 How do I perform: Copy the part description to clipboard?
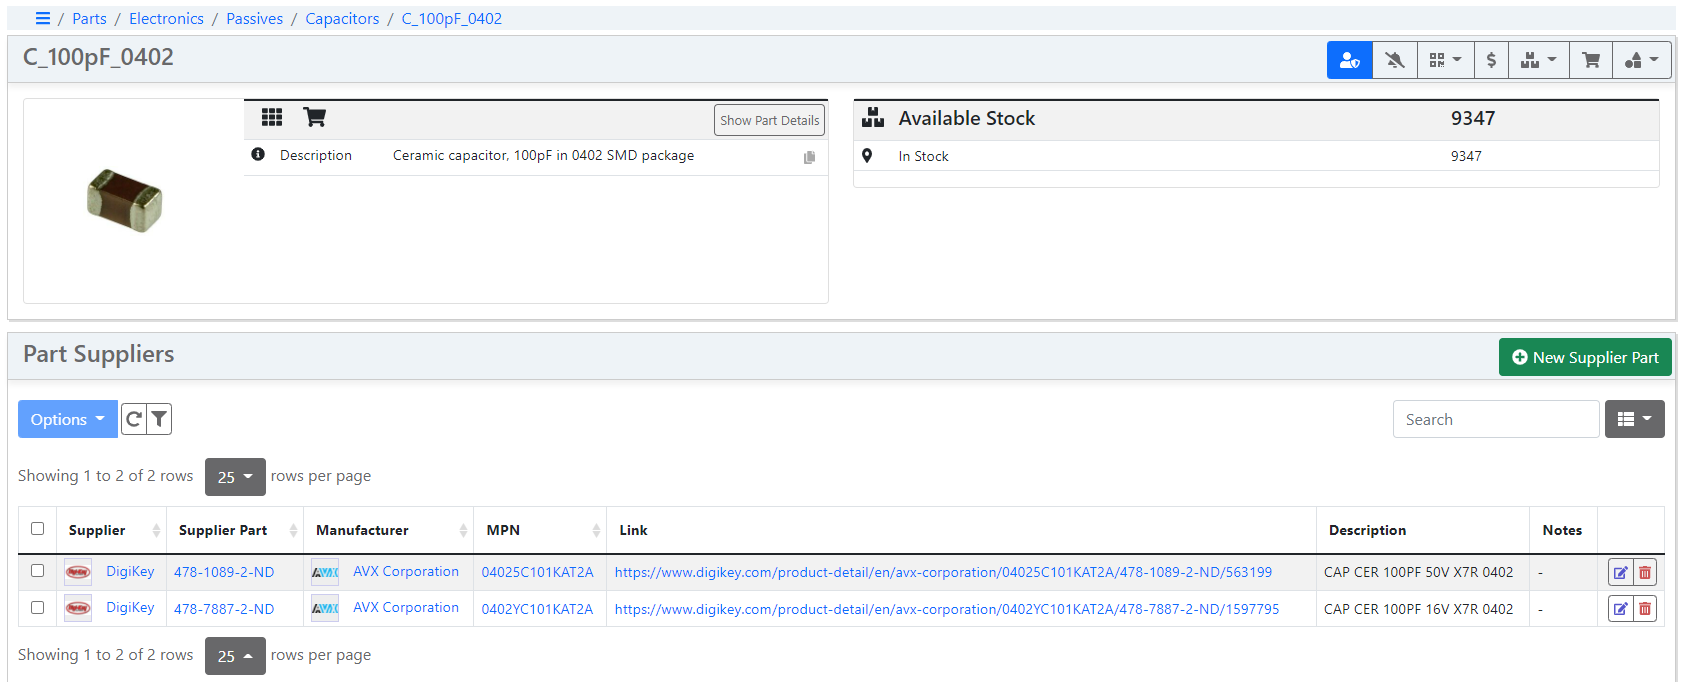[809, 157]
